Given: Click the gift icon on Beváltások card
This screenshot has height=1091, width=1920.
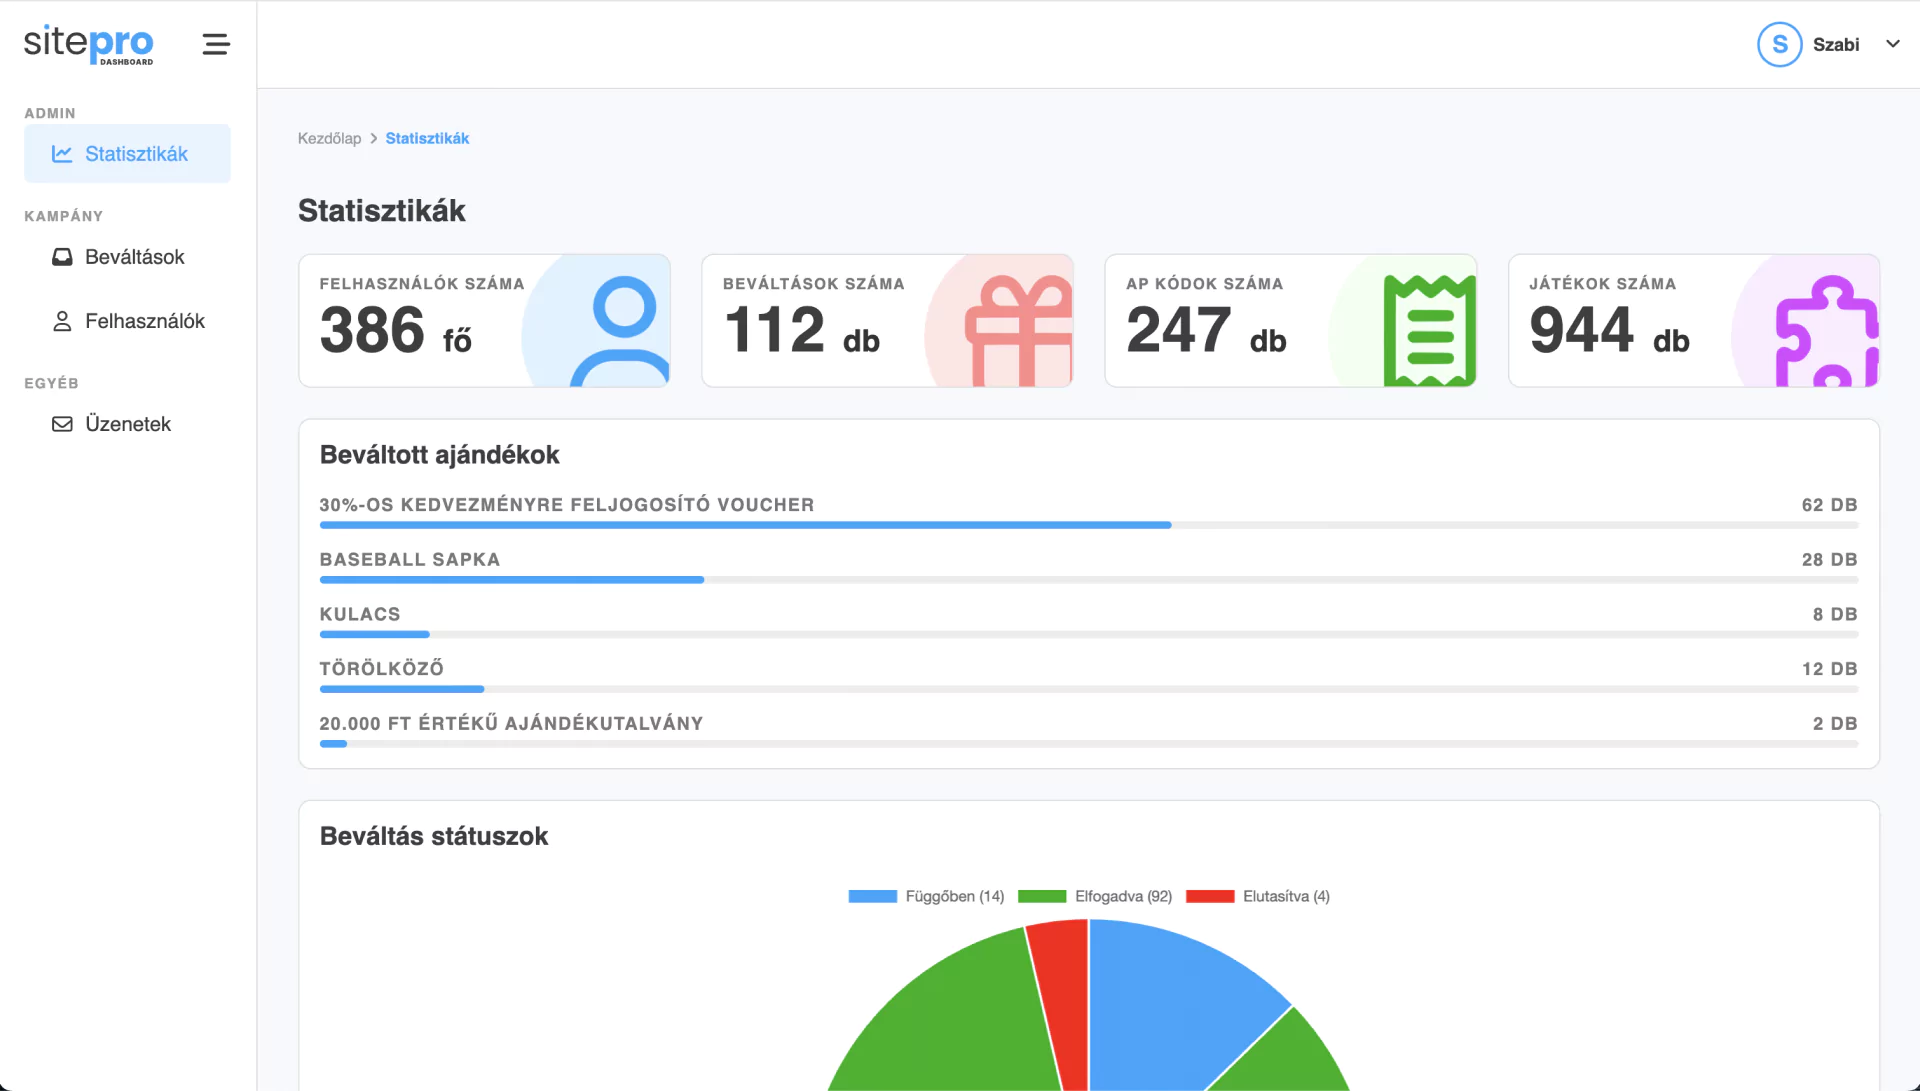Looking at the screenshot, I should pos(1017,331).
